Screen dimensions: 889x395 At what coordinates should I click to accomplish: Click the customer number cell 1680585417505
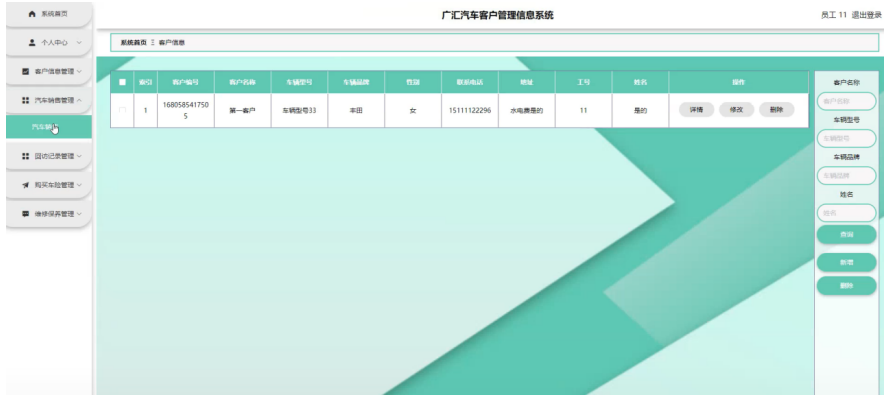[185, 111]
